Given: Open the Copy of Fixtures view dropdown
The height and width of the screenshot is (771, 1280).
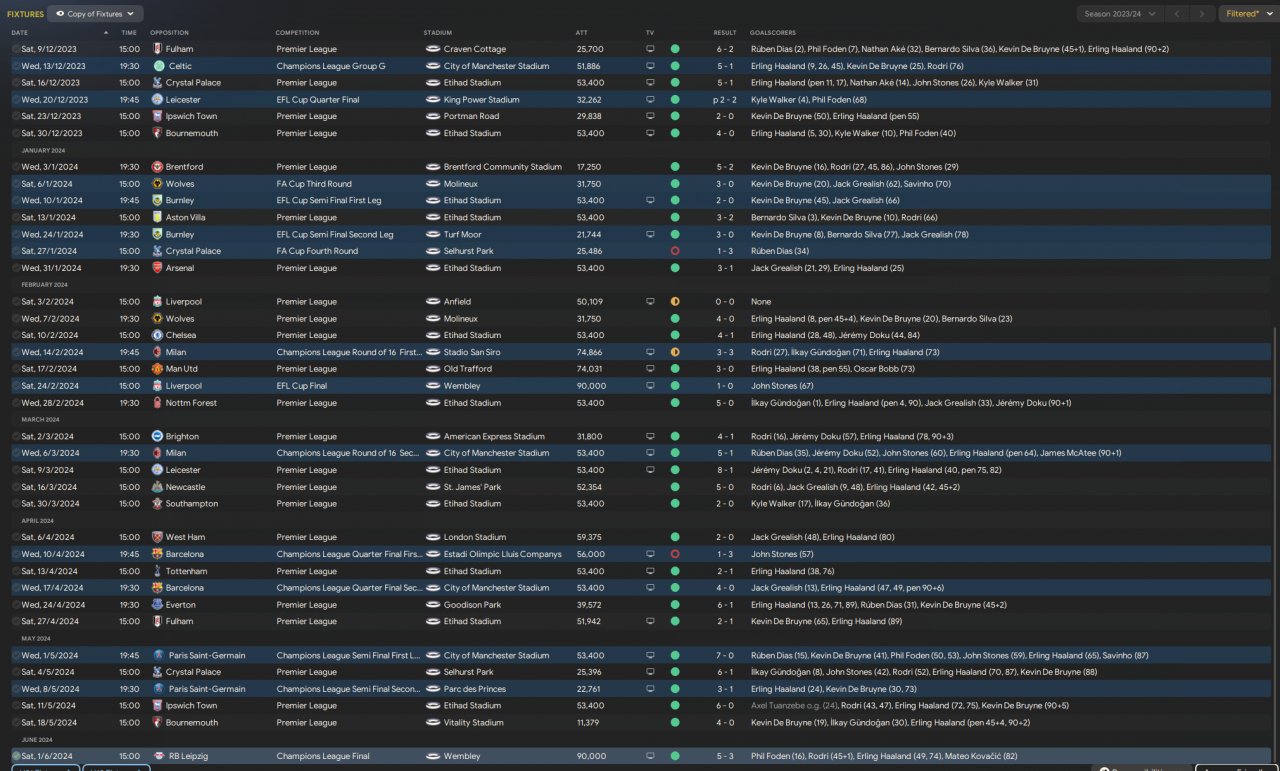Looking at the screenshot, I should (95, 14).
